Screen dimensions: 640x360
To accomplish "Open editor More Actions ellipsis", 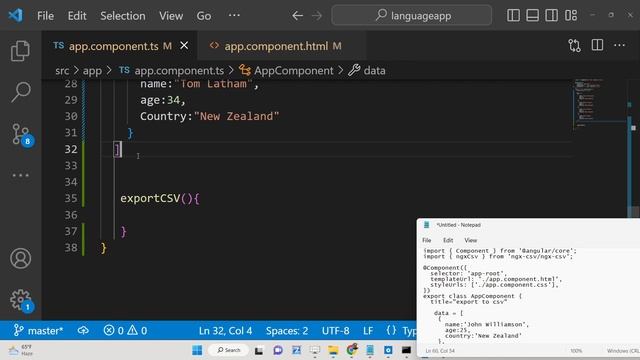I will tap(620, 45).
